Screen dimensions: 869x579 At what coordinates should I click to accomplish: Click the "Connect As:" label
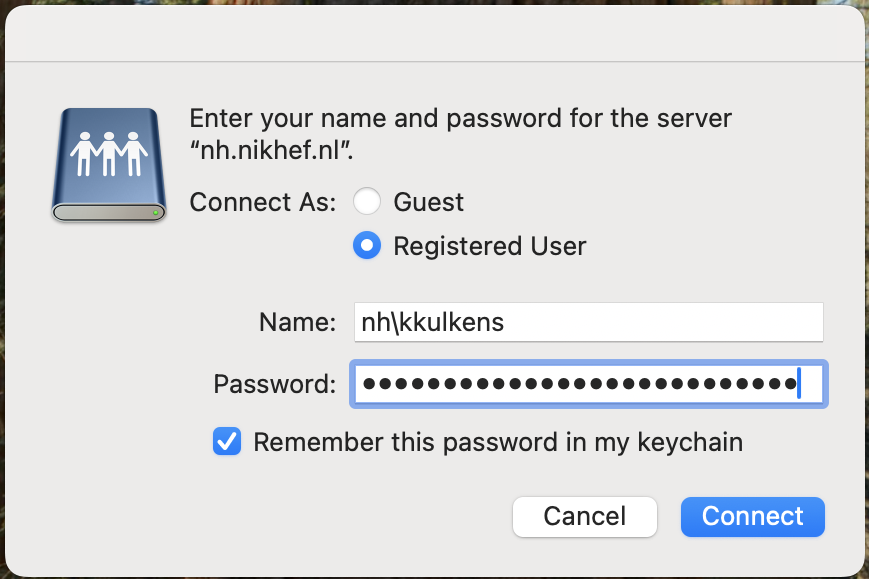pyautogui.click(x=263, y=202)
